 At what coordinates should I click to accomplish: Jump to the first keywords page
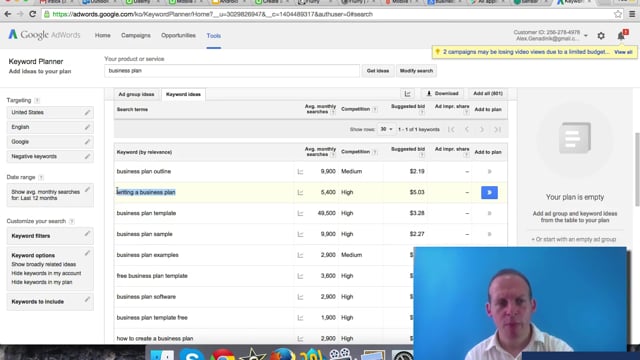click(451, 129)
